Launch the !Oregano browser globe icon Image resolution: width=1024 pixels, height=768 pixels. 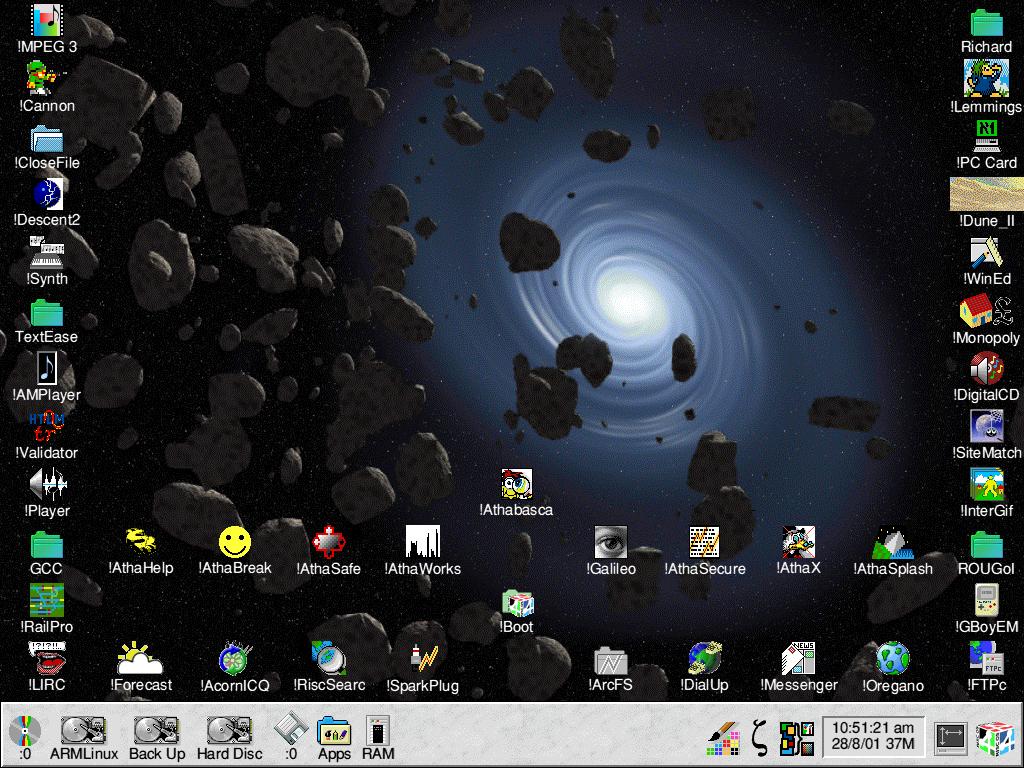pos(893,658)
